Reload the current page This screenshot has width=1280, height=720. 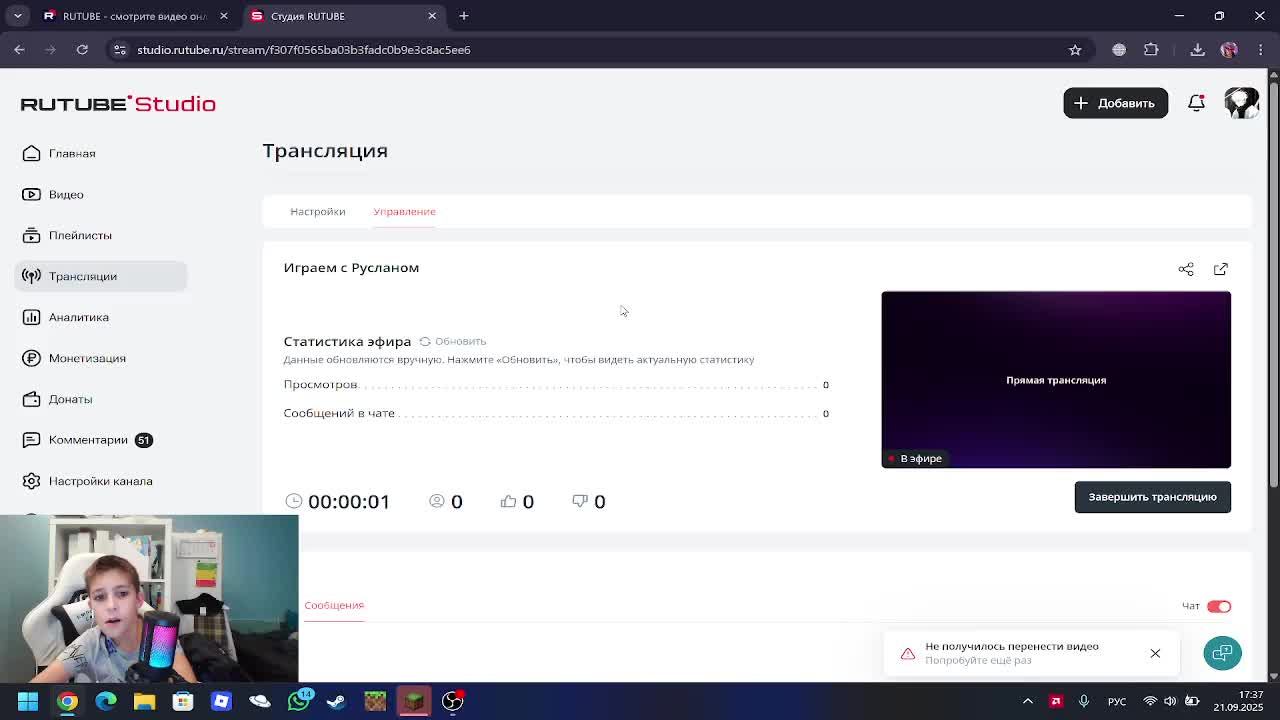click(x=82, y=49)
